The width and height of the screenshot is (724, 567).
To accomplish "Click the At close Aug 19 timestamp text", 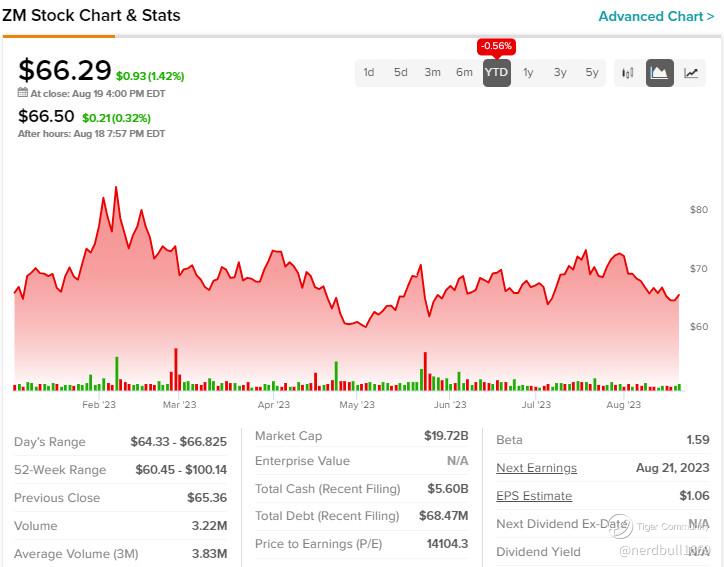I will 98,94.
